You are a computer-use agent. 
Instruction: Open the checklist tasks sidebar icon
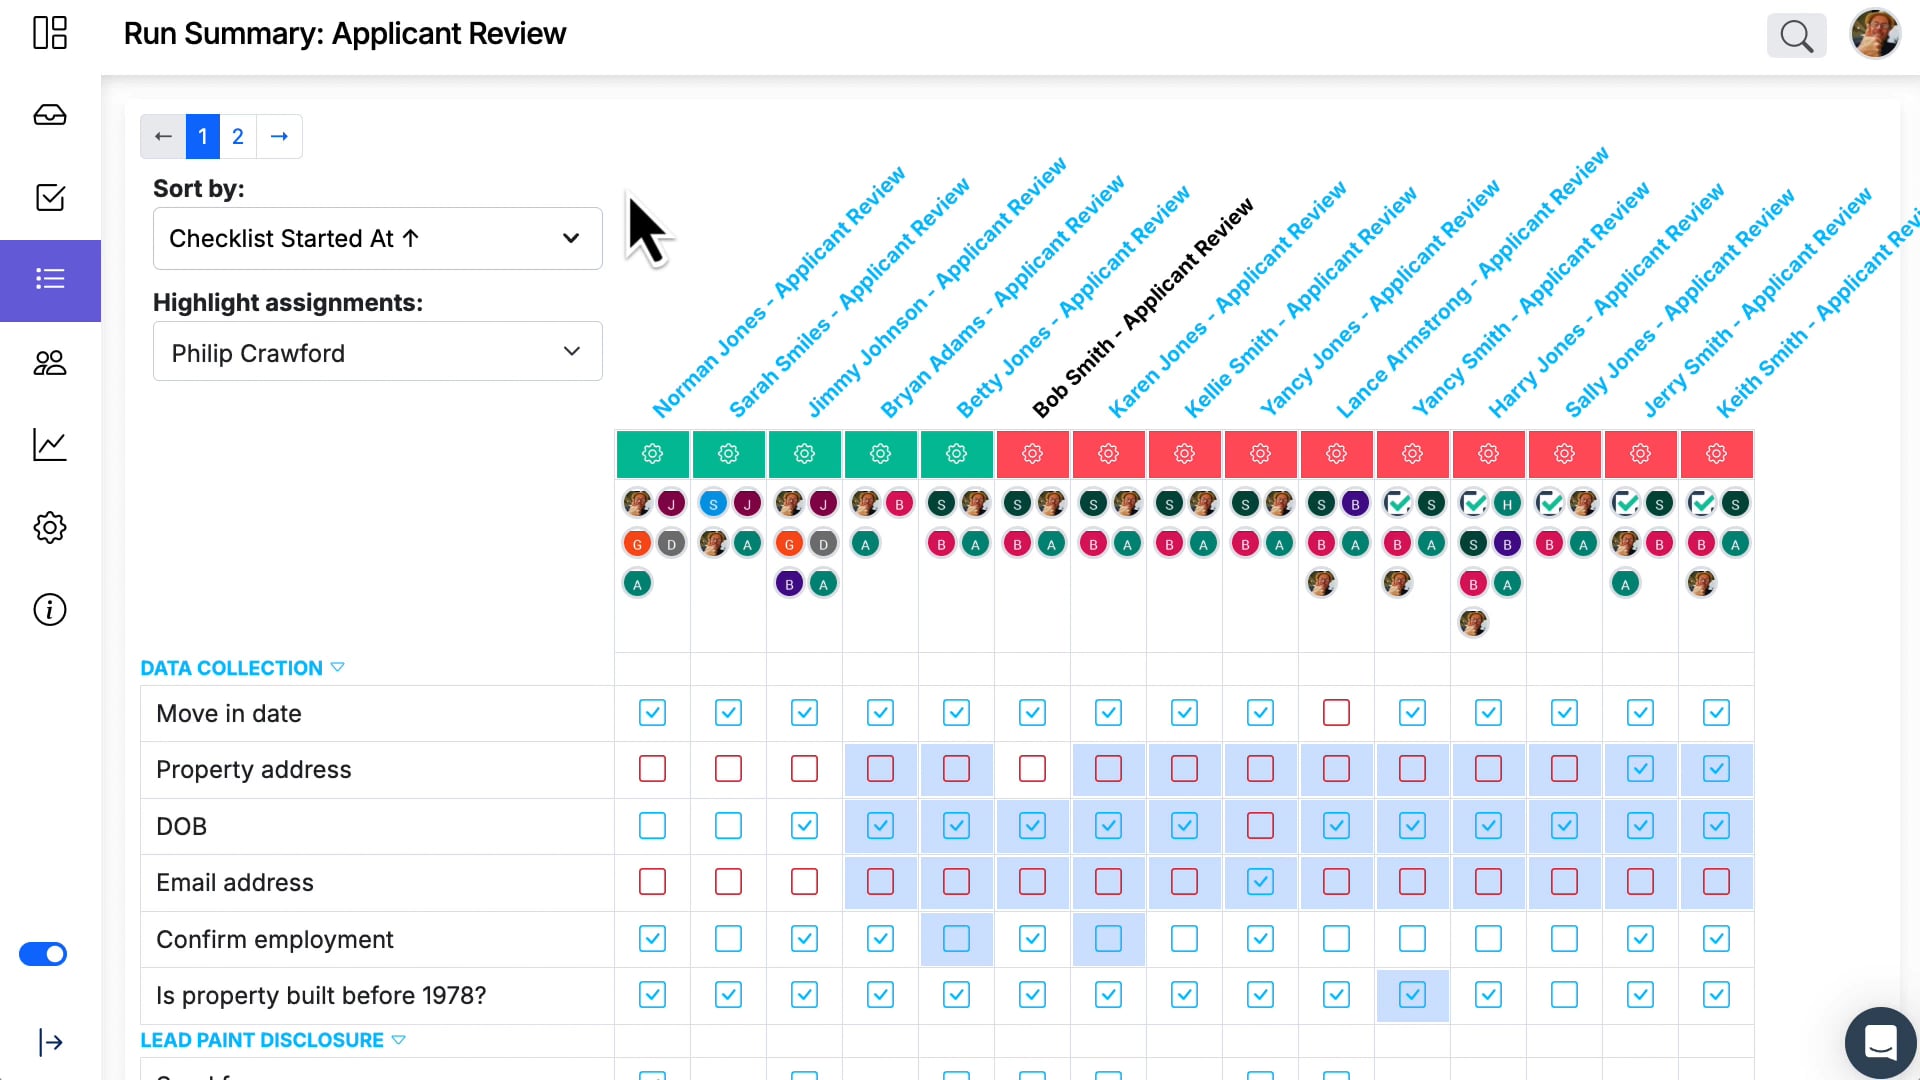[x=50, y=197]
